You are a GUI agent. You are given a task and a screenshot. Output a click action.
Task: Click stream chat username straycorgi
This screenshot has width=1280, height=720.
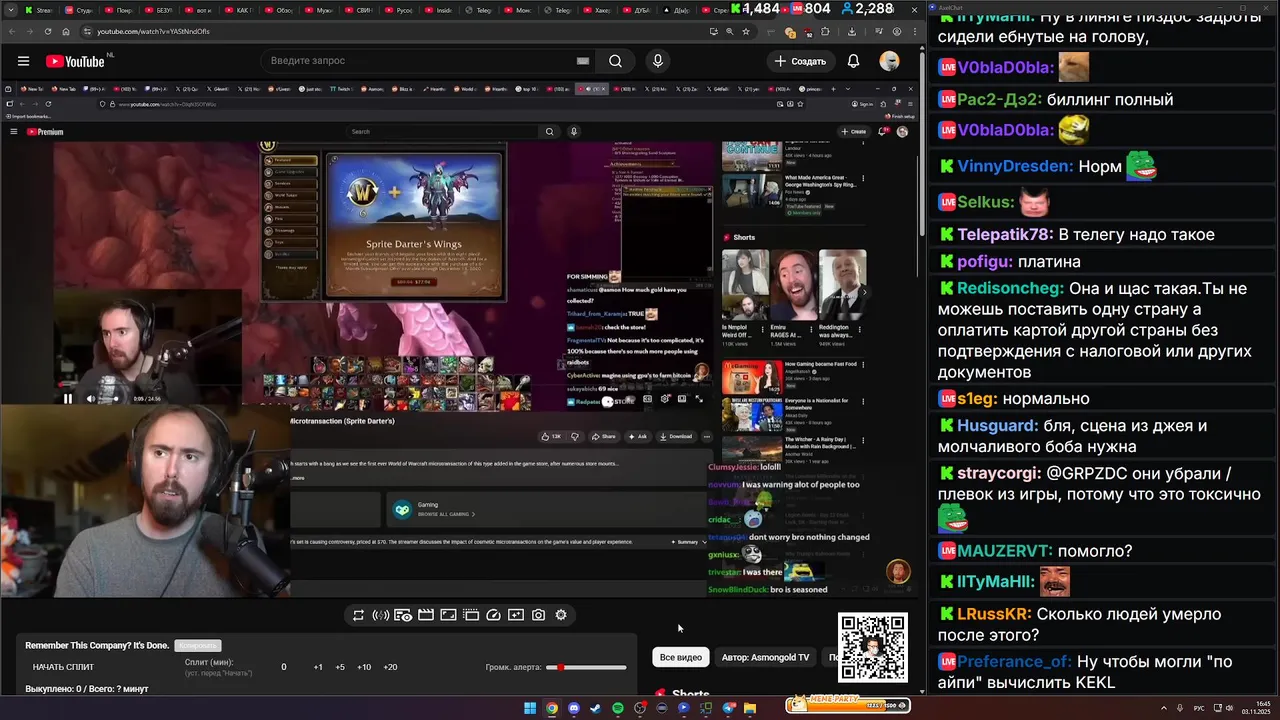pos(999,473)
